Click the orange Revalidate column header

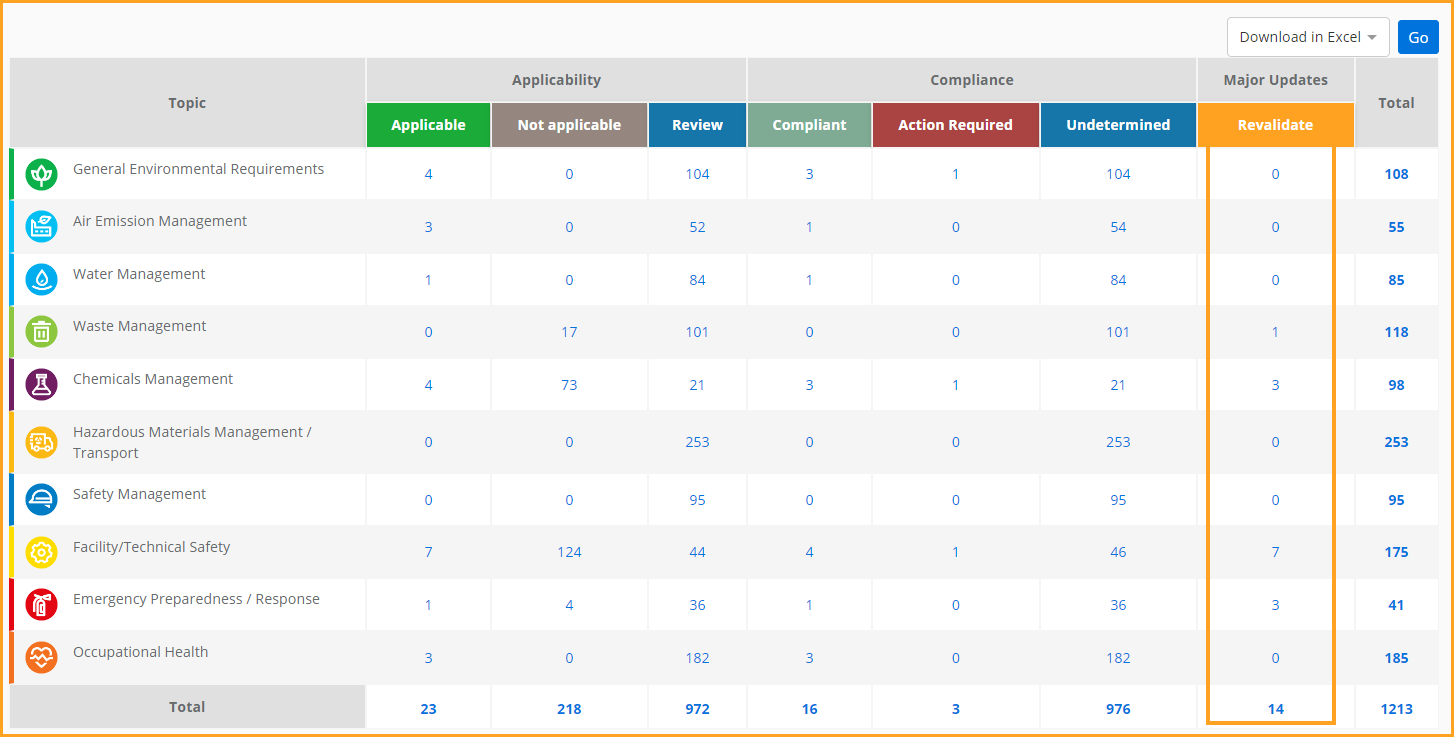(1275, 125)
